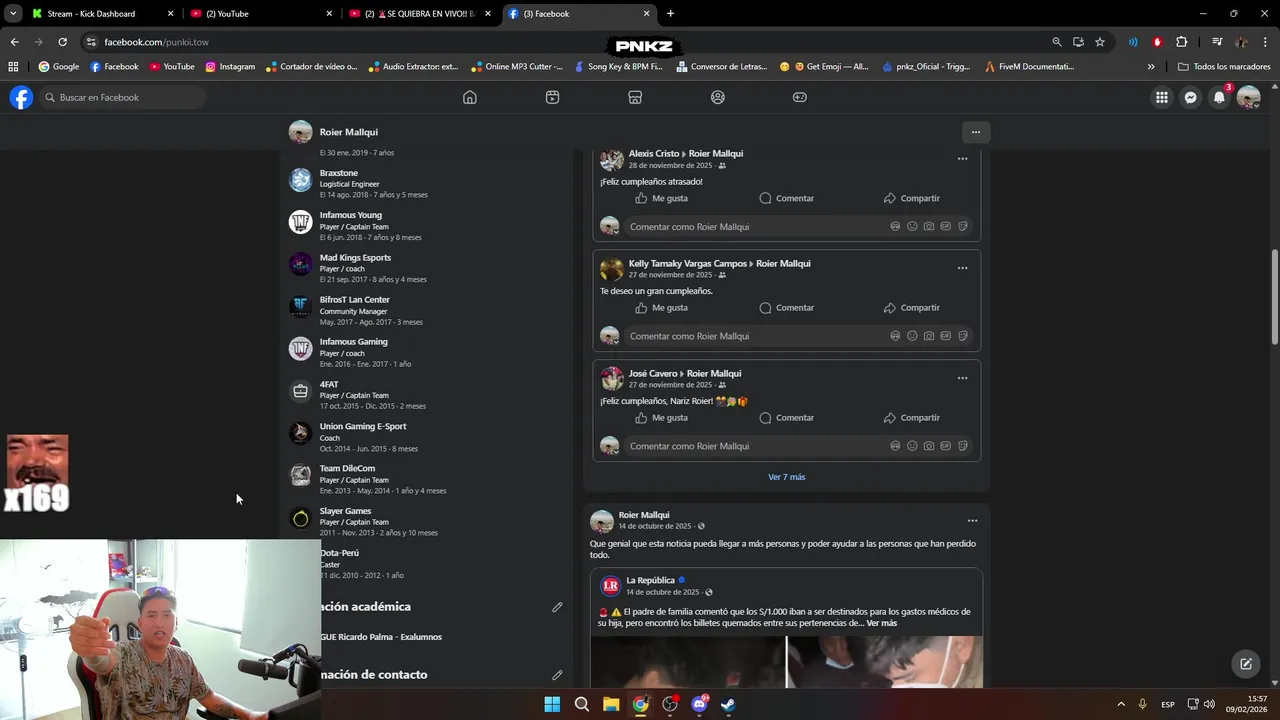Viewport: 1280px width, 720px height.
Task: Like Kelly Tamaky Vargas Campos post
Action: point(661,308)
